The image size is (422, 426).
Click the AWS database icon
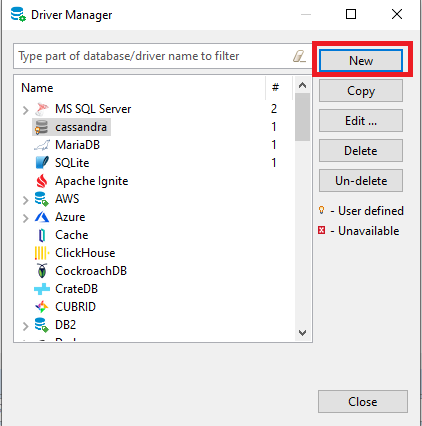click(42, 199)
